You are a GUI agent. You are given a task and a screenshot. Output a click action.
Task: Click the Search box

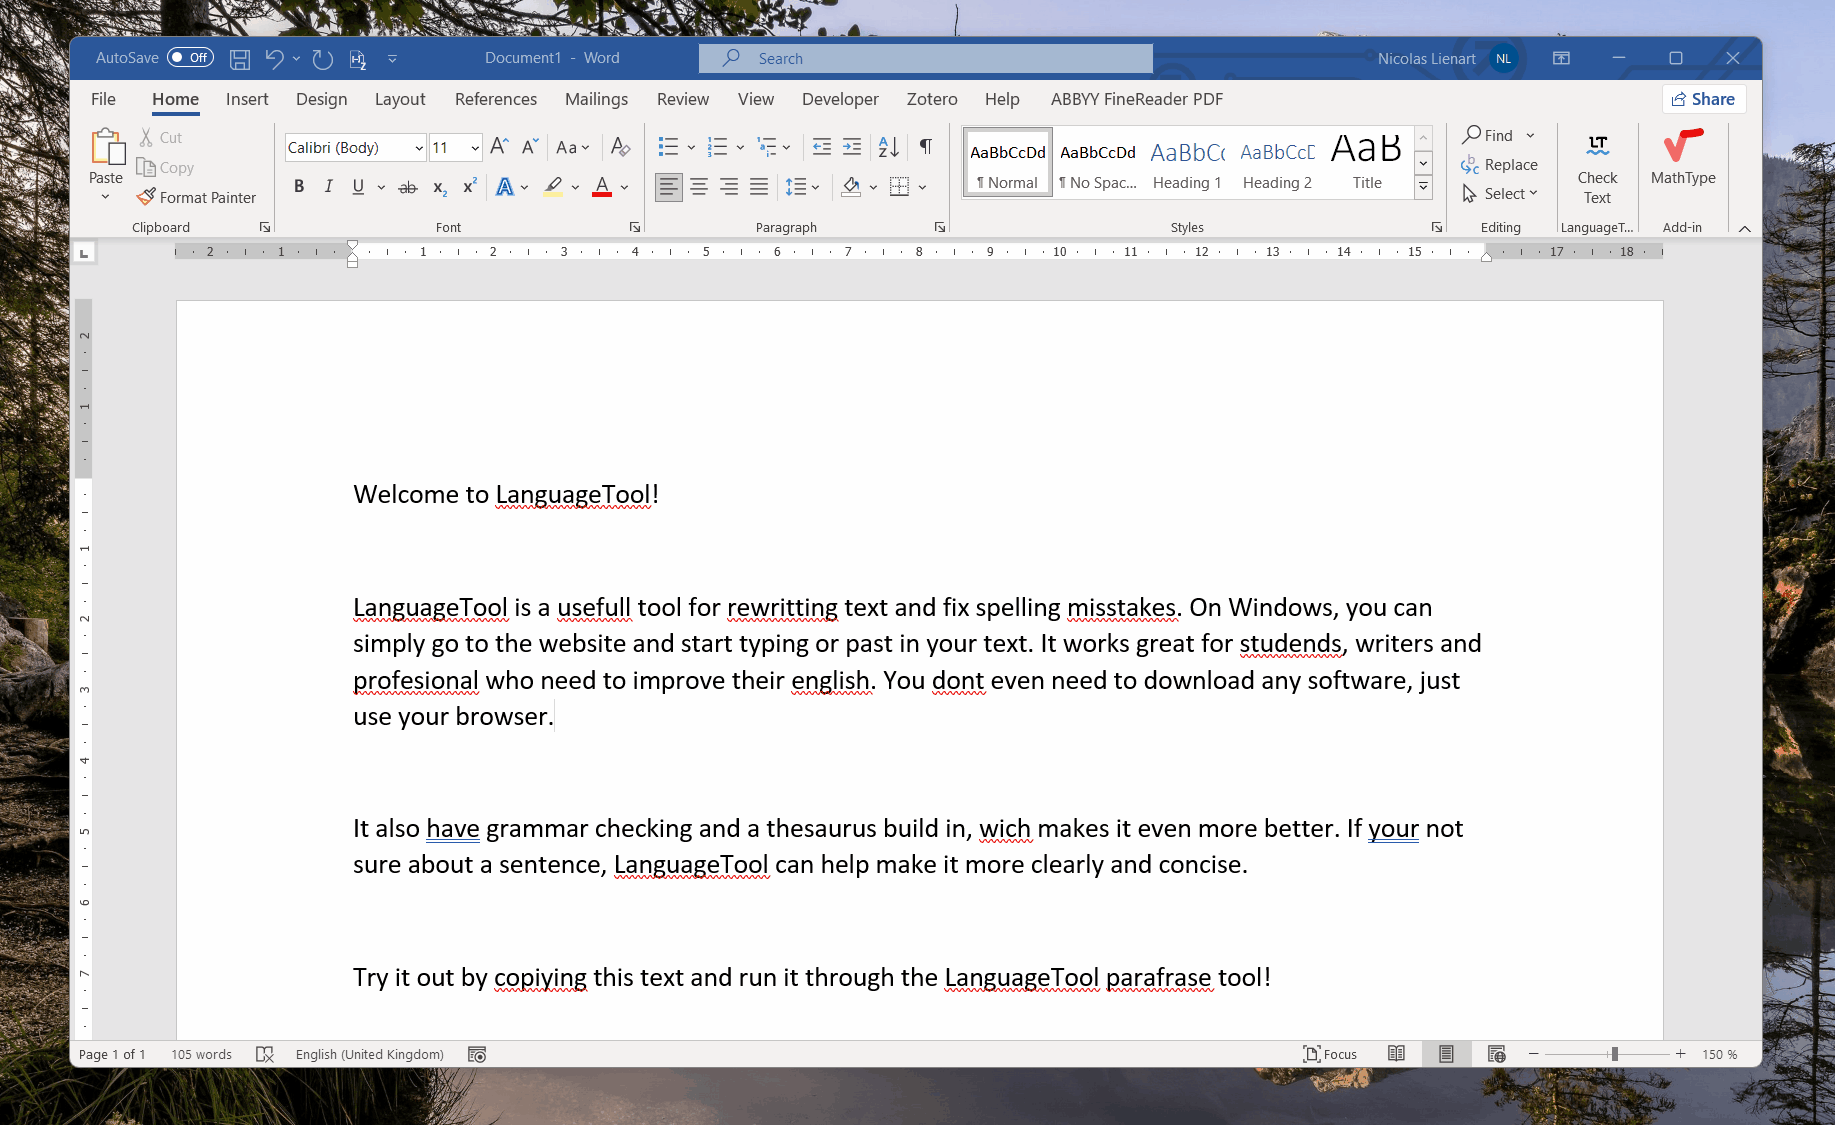[x=926, y=58]
